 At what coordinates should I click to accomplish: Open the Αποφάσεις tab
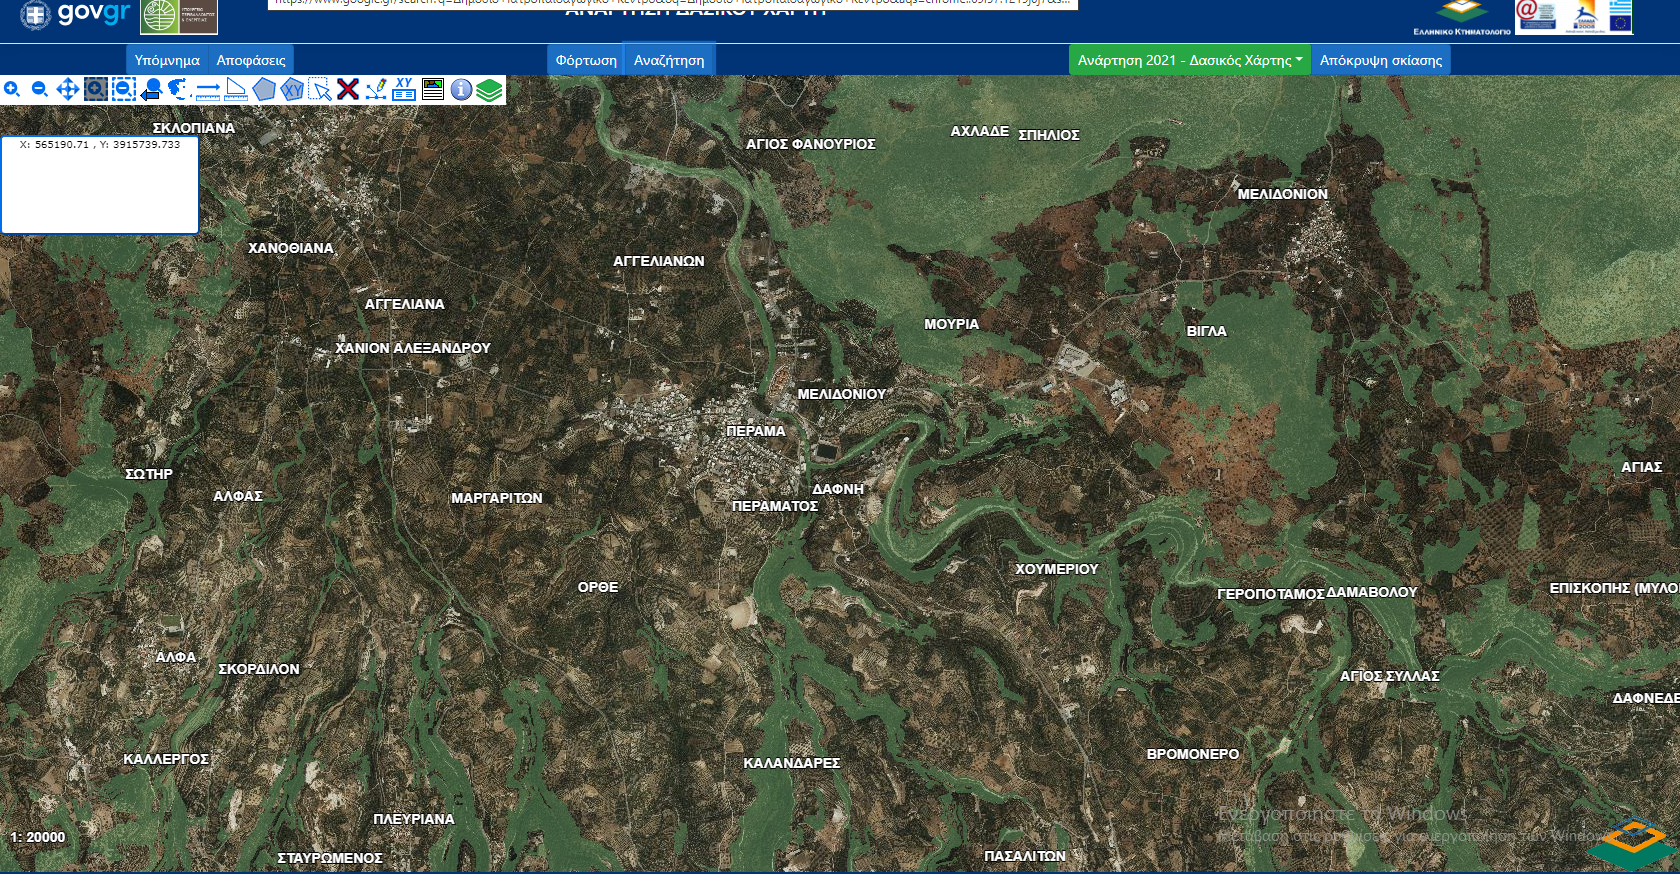click(x=251, y=60)
